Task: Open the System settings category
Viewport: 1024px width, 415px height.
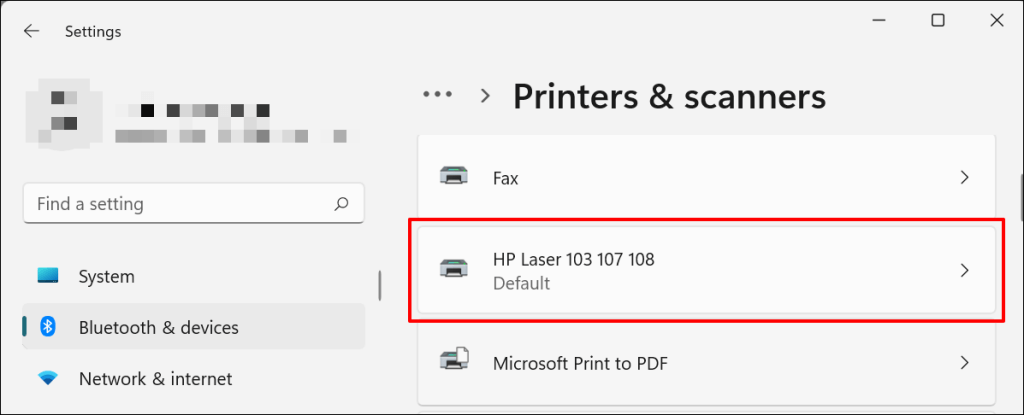Action: (x=106, y=276)
